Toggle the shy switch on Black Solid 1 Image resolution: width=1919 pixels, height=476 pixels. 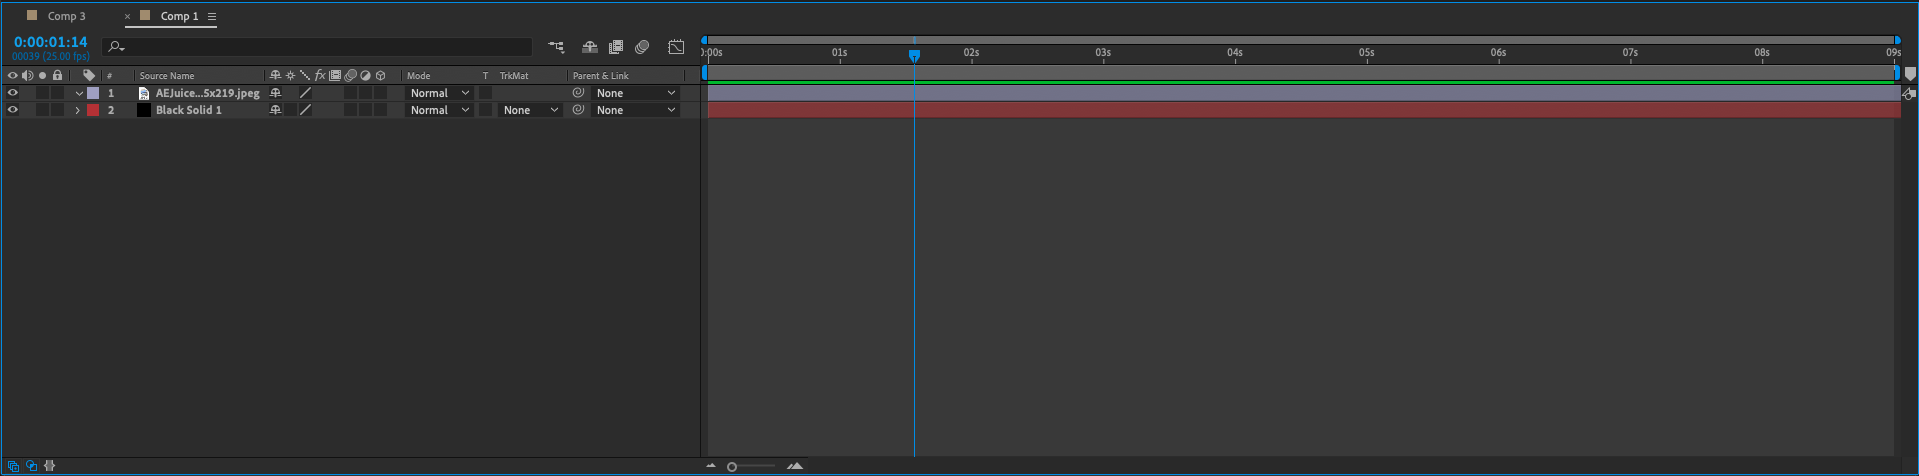275,110
